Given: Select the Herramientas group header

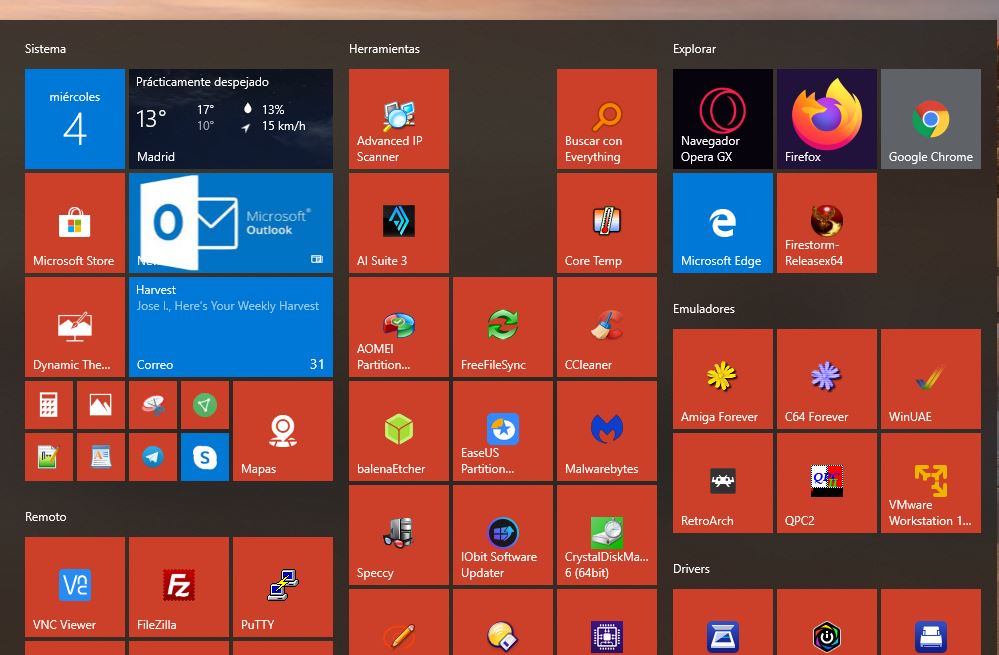Looking at the screenshot, I should click(384, 49).
